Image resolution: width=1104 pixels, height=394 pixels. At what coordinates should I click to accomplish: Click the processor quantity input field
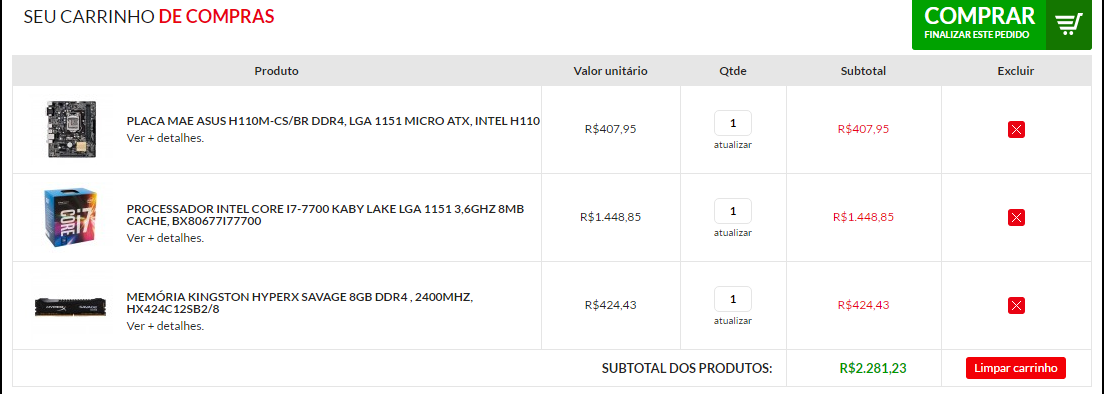pos(733,211)
